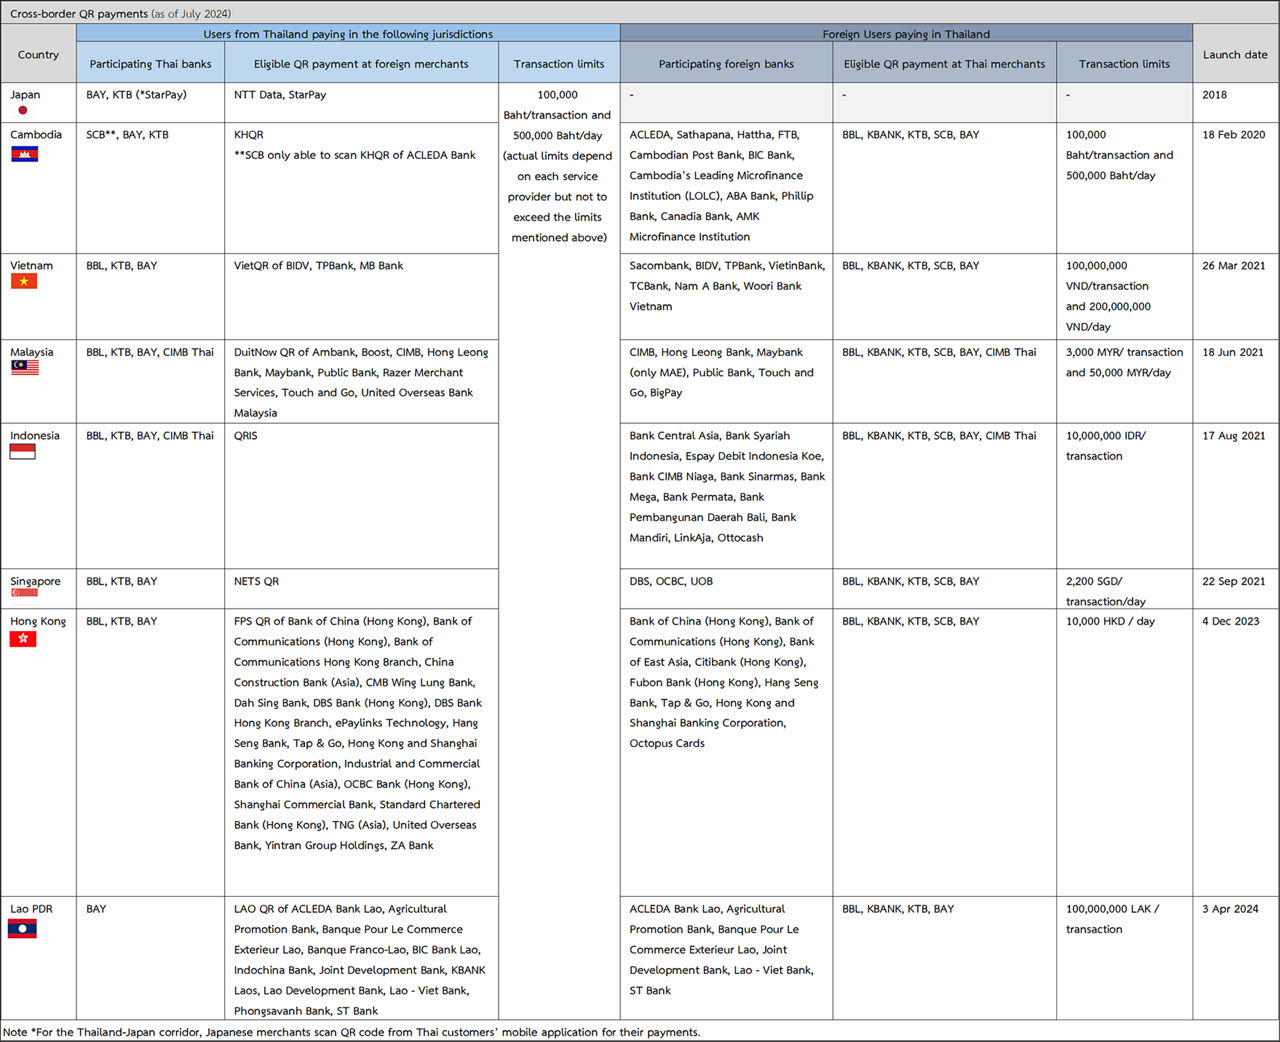Viewport: 1280px width, 1042px height.
Task: Select the Lao PDR flag icon
Action: [22, 929]
